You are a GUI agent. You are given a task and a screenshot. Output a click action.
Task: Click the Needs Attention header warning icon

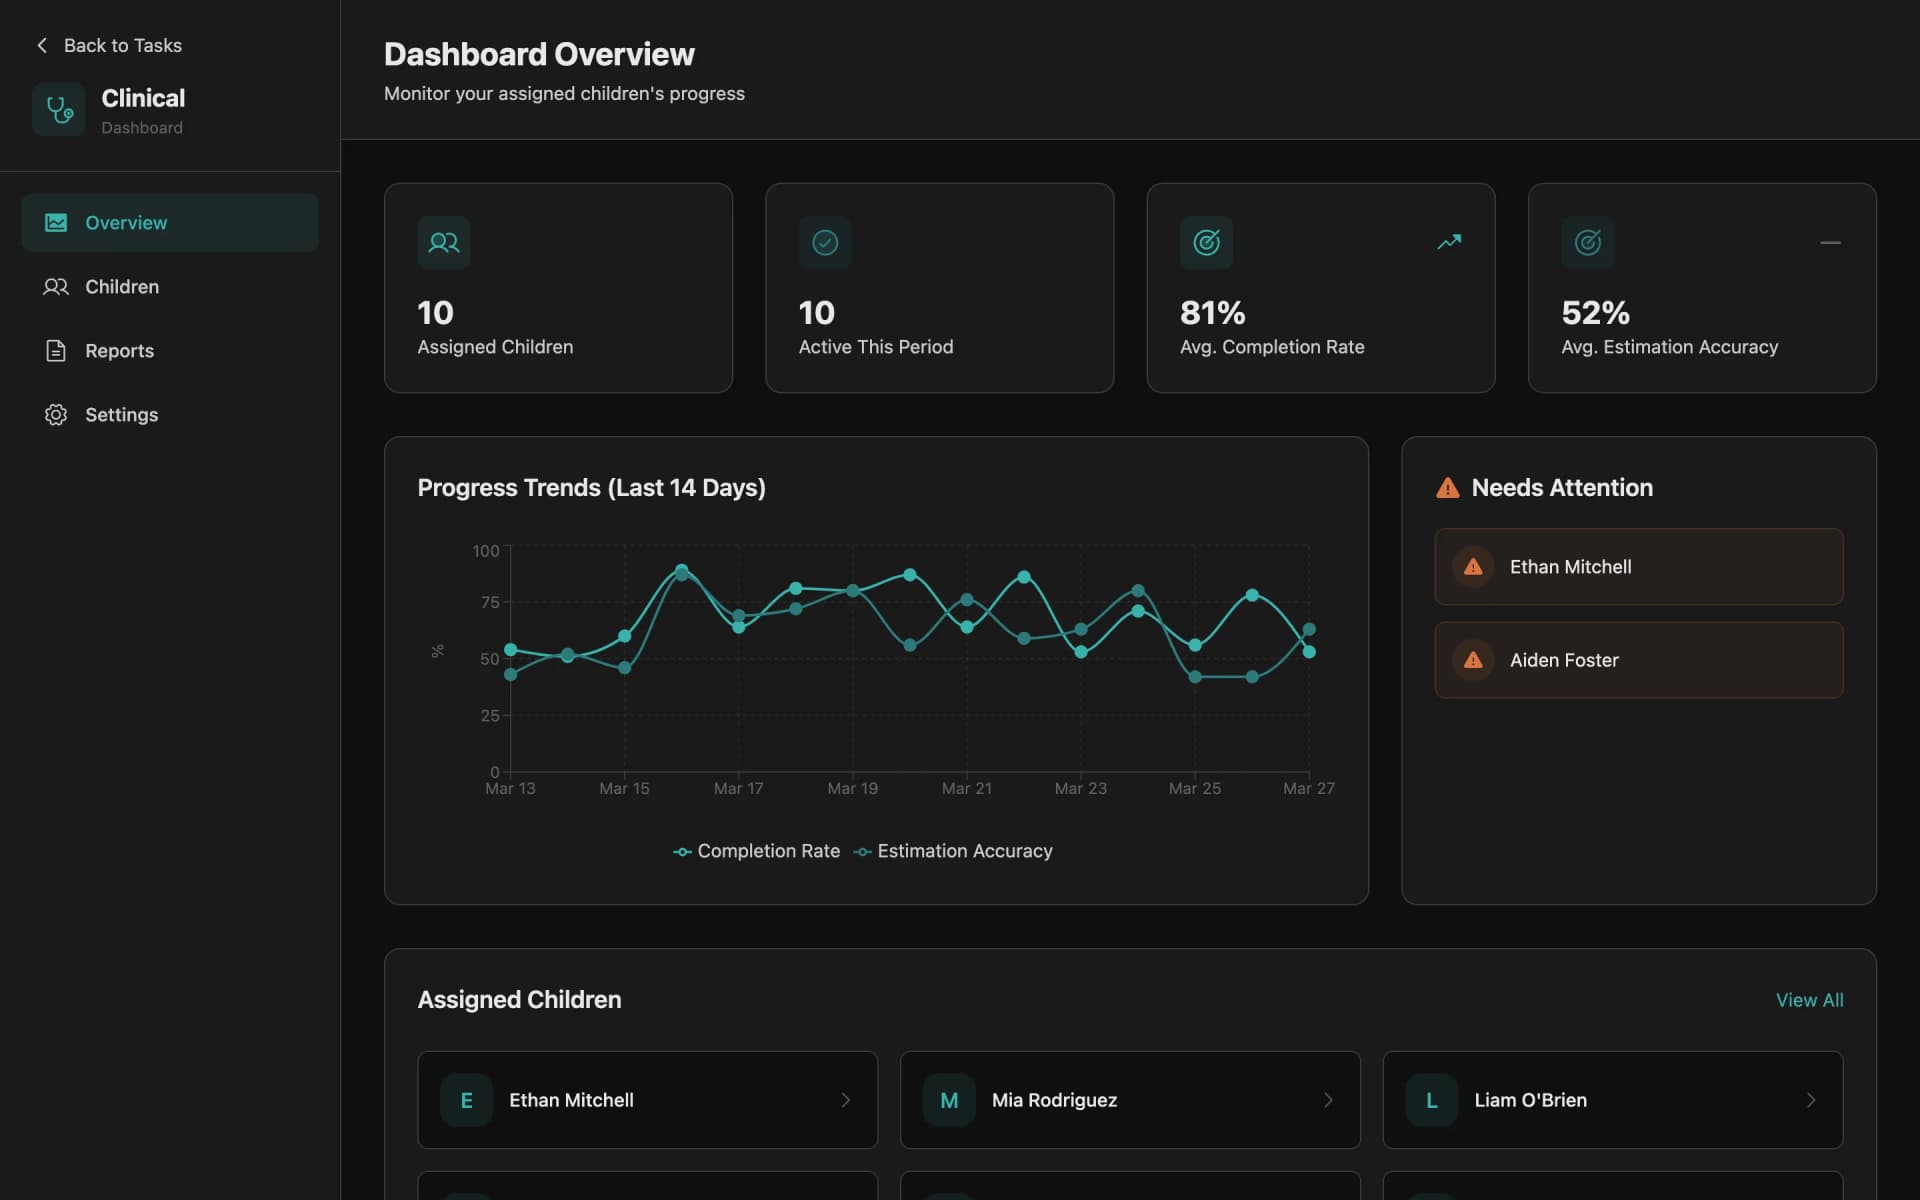pos(1448,488)
